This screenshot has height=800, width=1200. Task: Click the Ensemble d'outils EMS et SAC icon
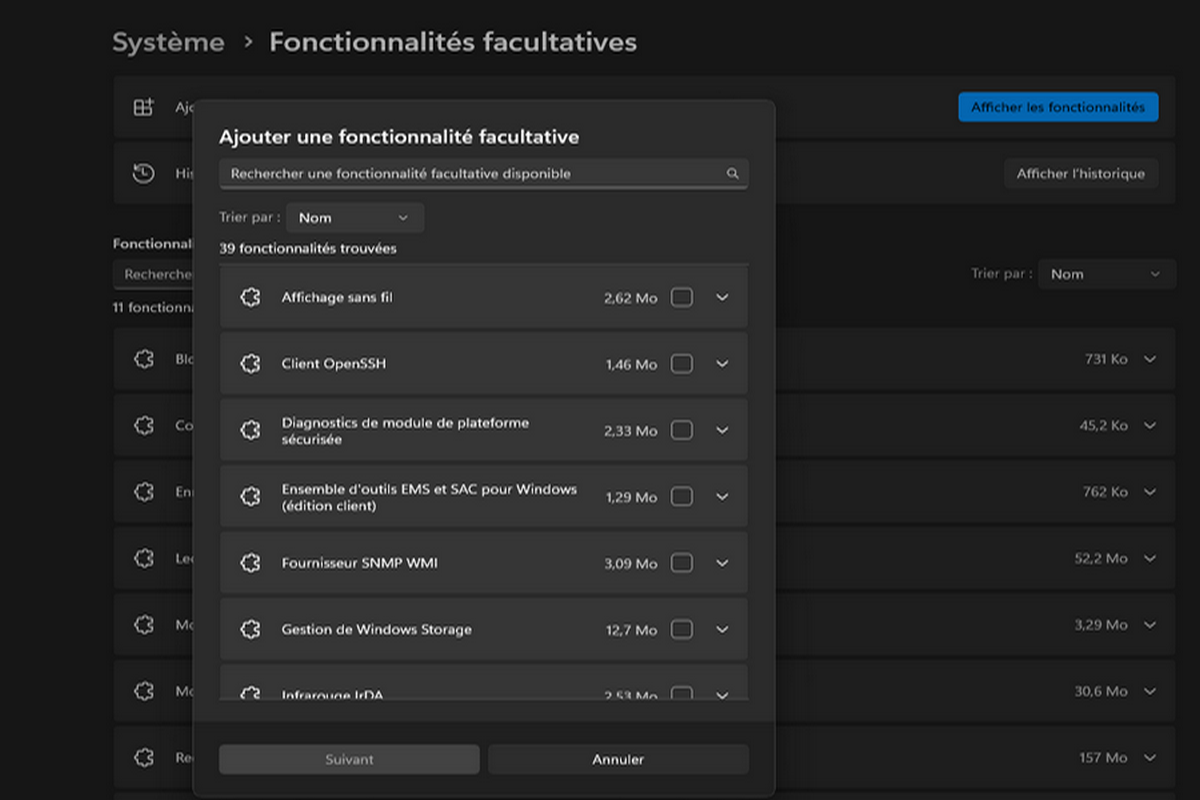point(250,497)
